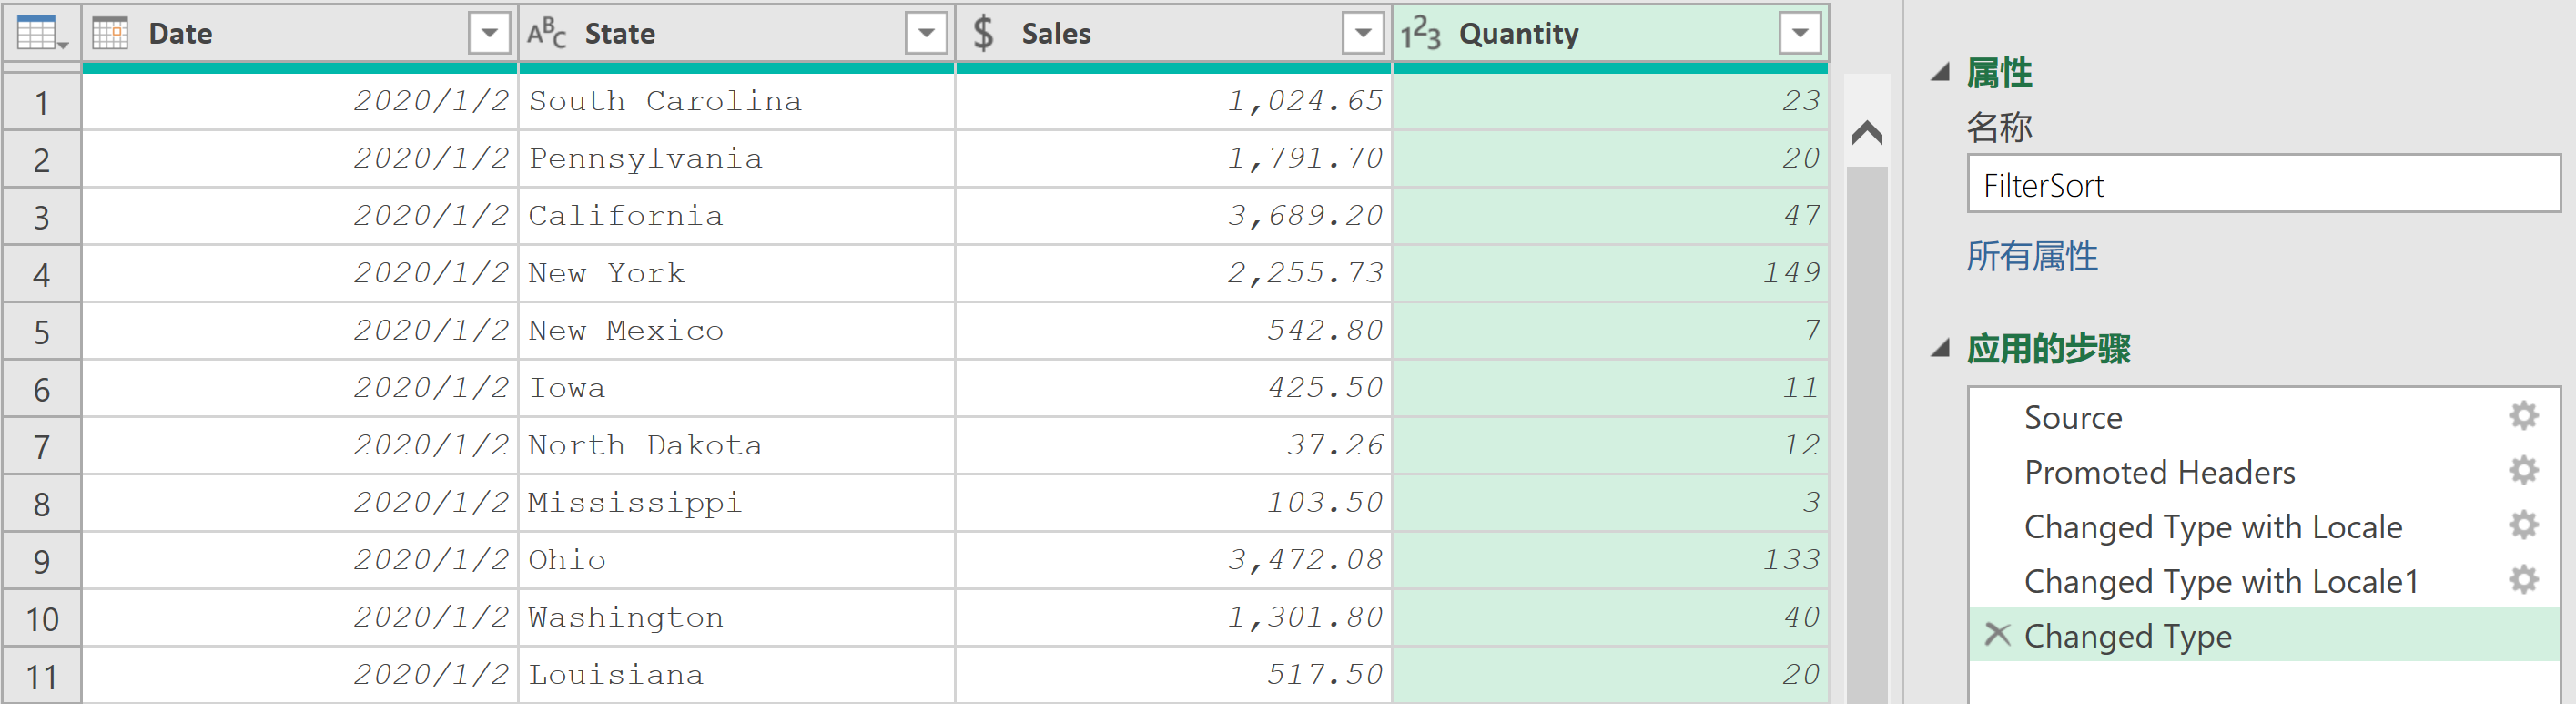Click the New Mexico cell
Viewport: 2576px width, 704px height.
(x=736, y=330)
